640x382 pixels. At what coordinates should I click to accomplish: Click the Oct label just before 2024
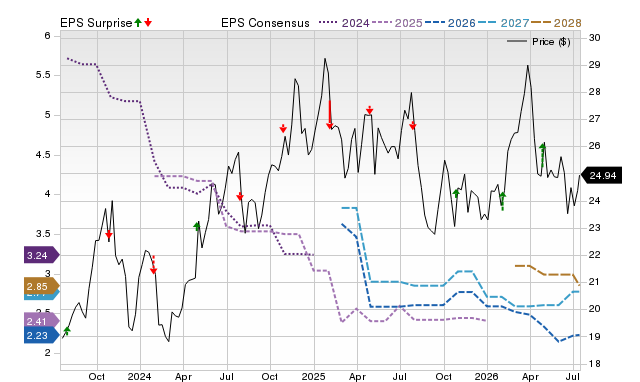point(97,376)
